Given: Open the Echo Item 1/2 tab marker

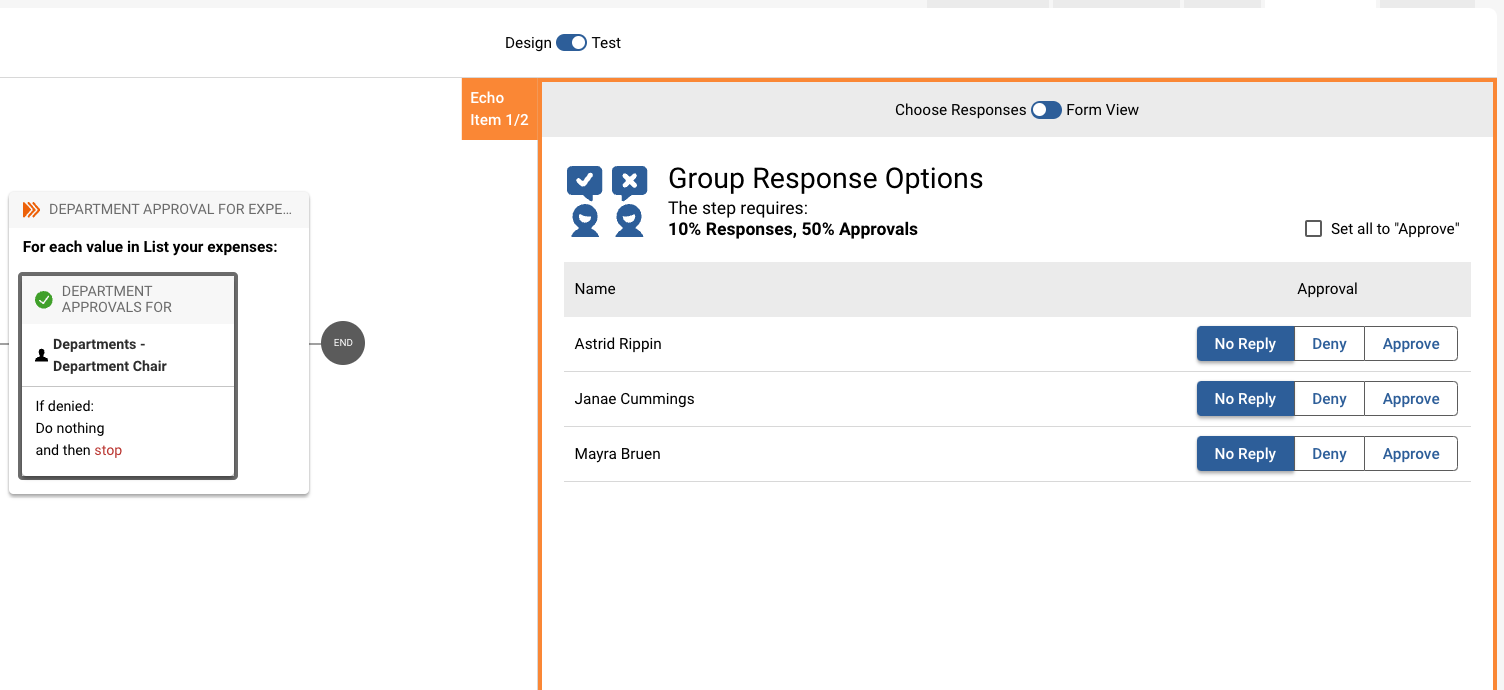Looking at the screenshot, I should (x=499, y=108).
